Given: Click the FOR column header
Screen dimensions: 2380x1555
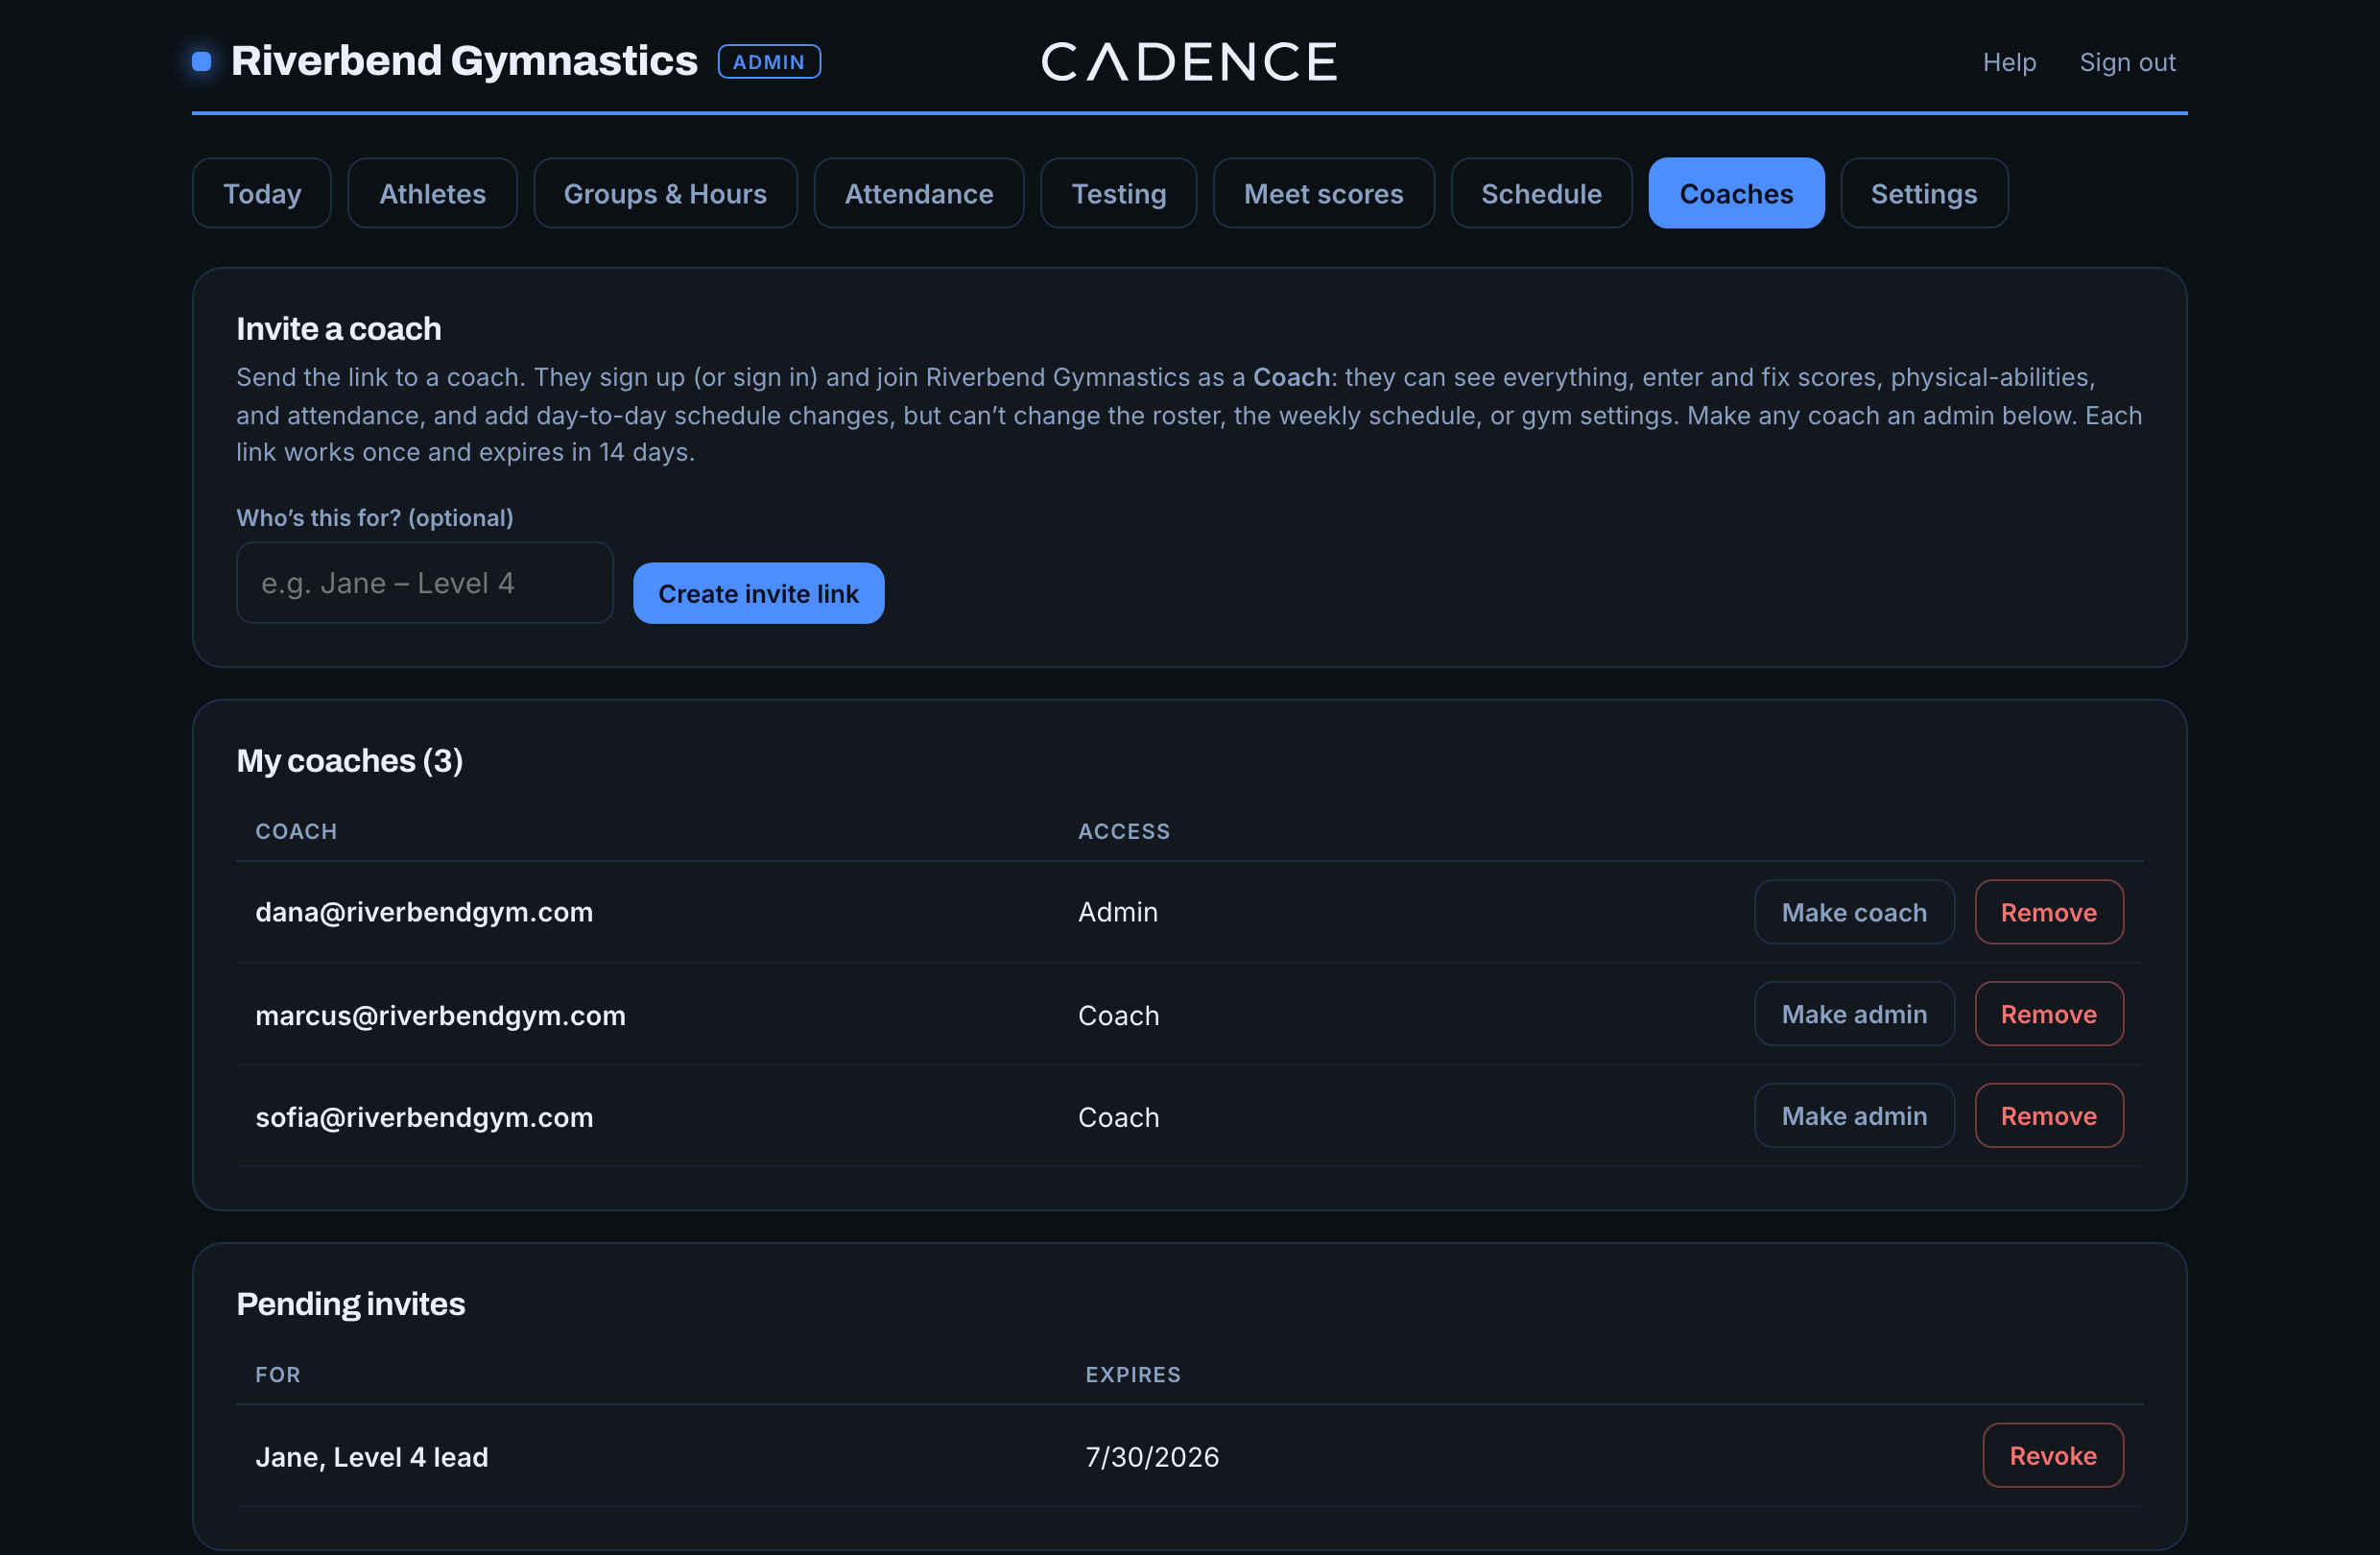Looking at the screenshot, I should [277, 1374].
